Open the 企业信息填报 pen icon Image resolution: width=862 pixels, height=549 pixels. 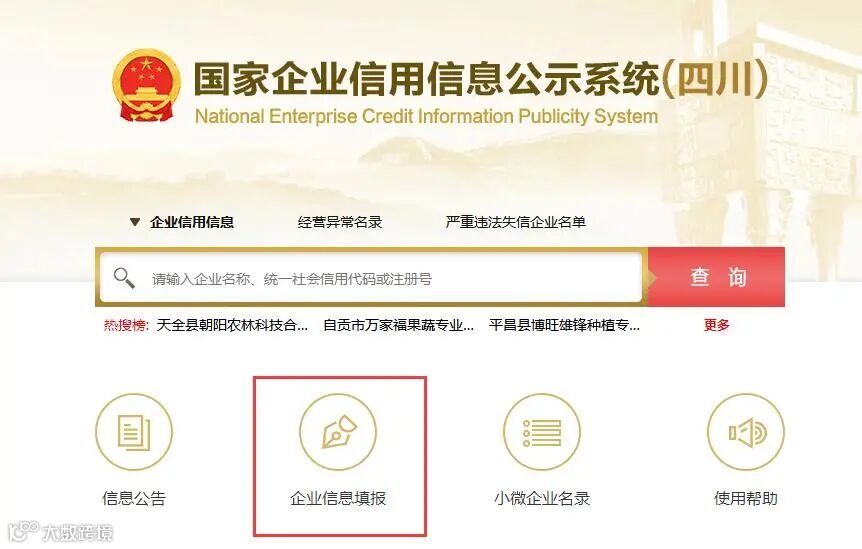click(x=338, y=432)
